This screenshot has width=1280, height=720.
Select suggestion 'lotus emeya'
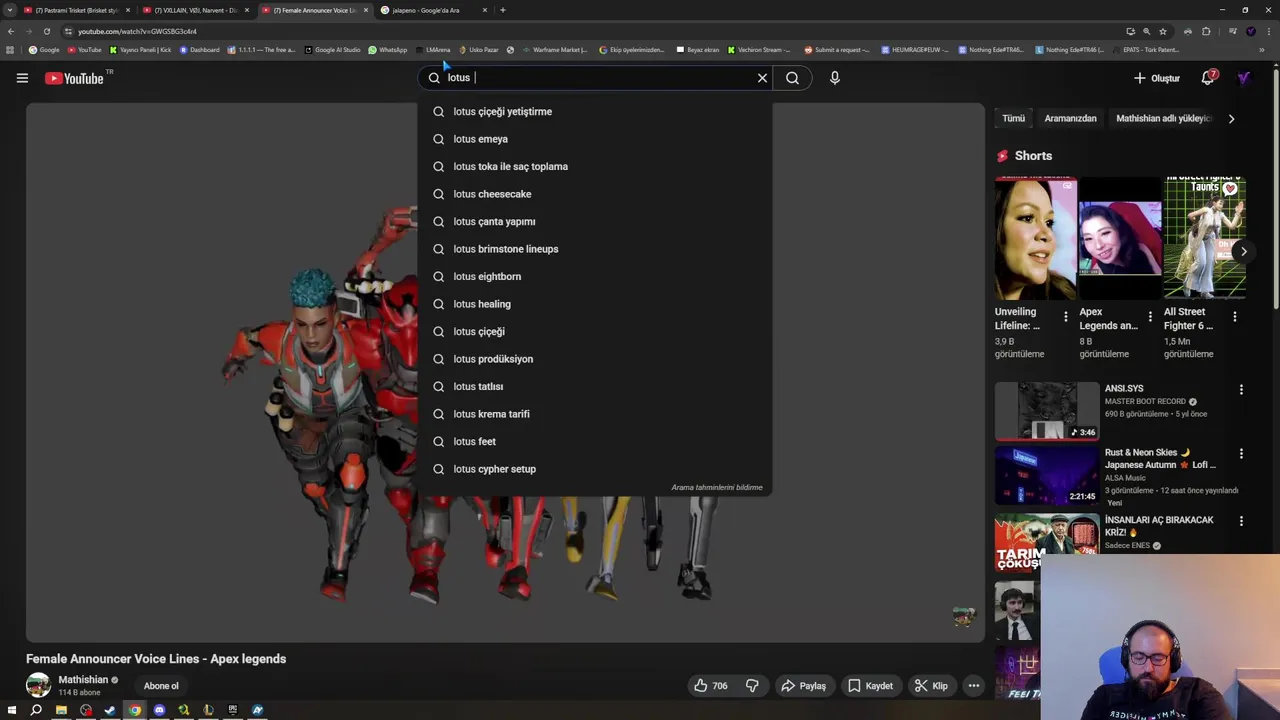tap(595, 139)
